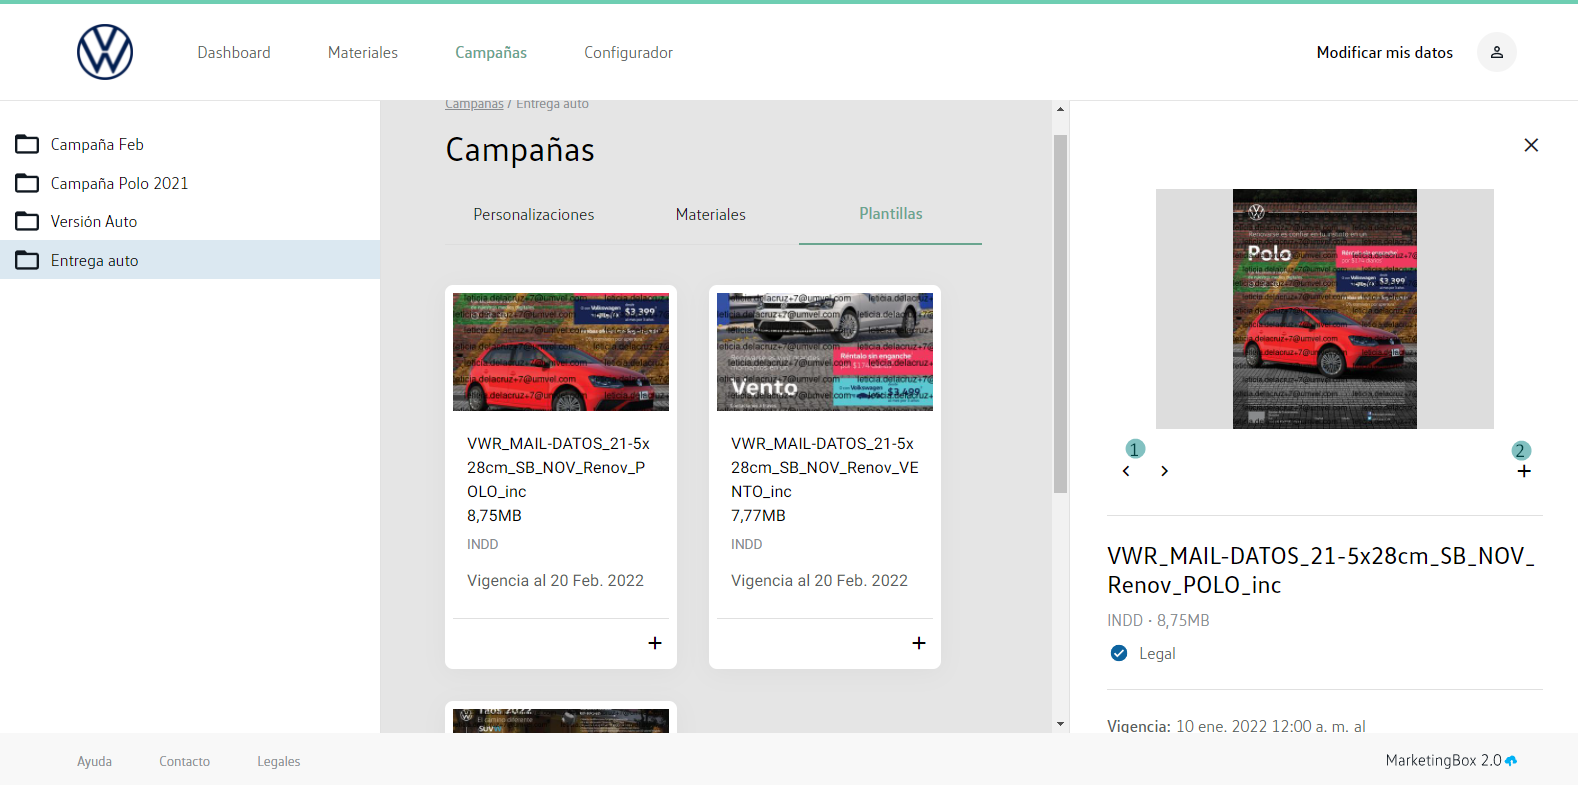
Task: Open Configurador in the top navigation
Action: pyautogui.click(x=628, y=52)
